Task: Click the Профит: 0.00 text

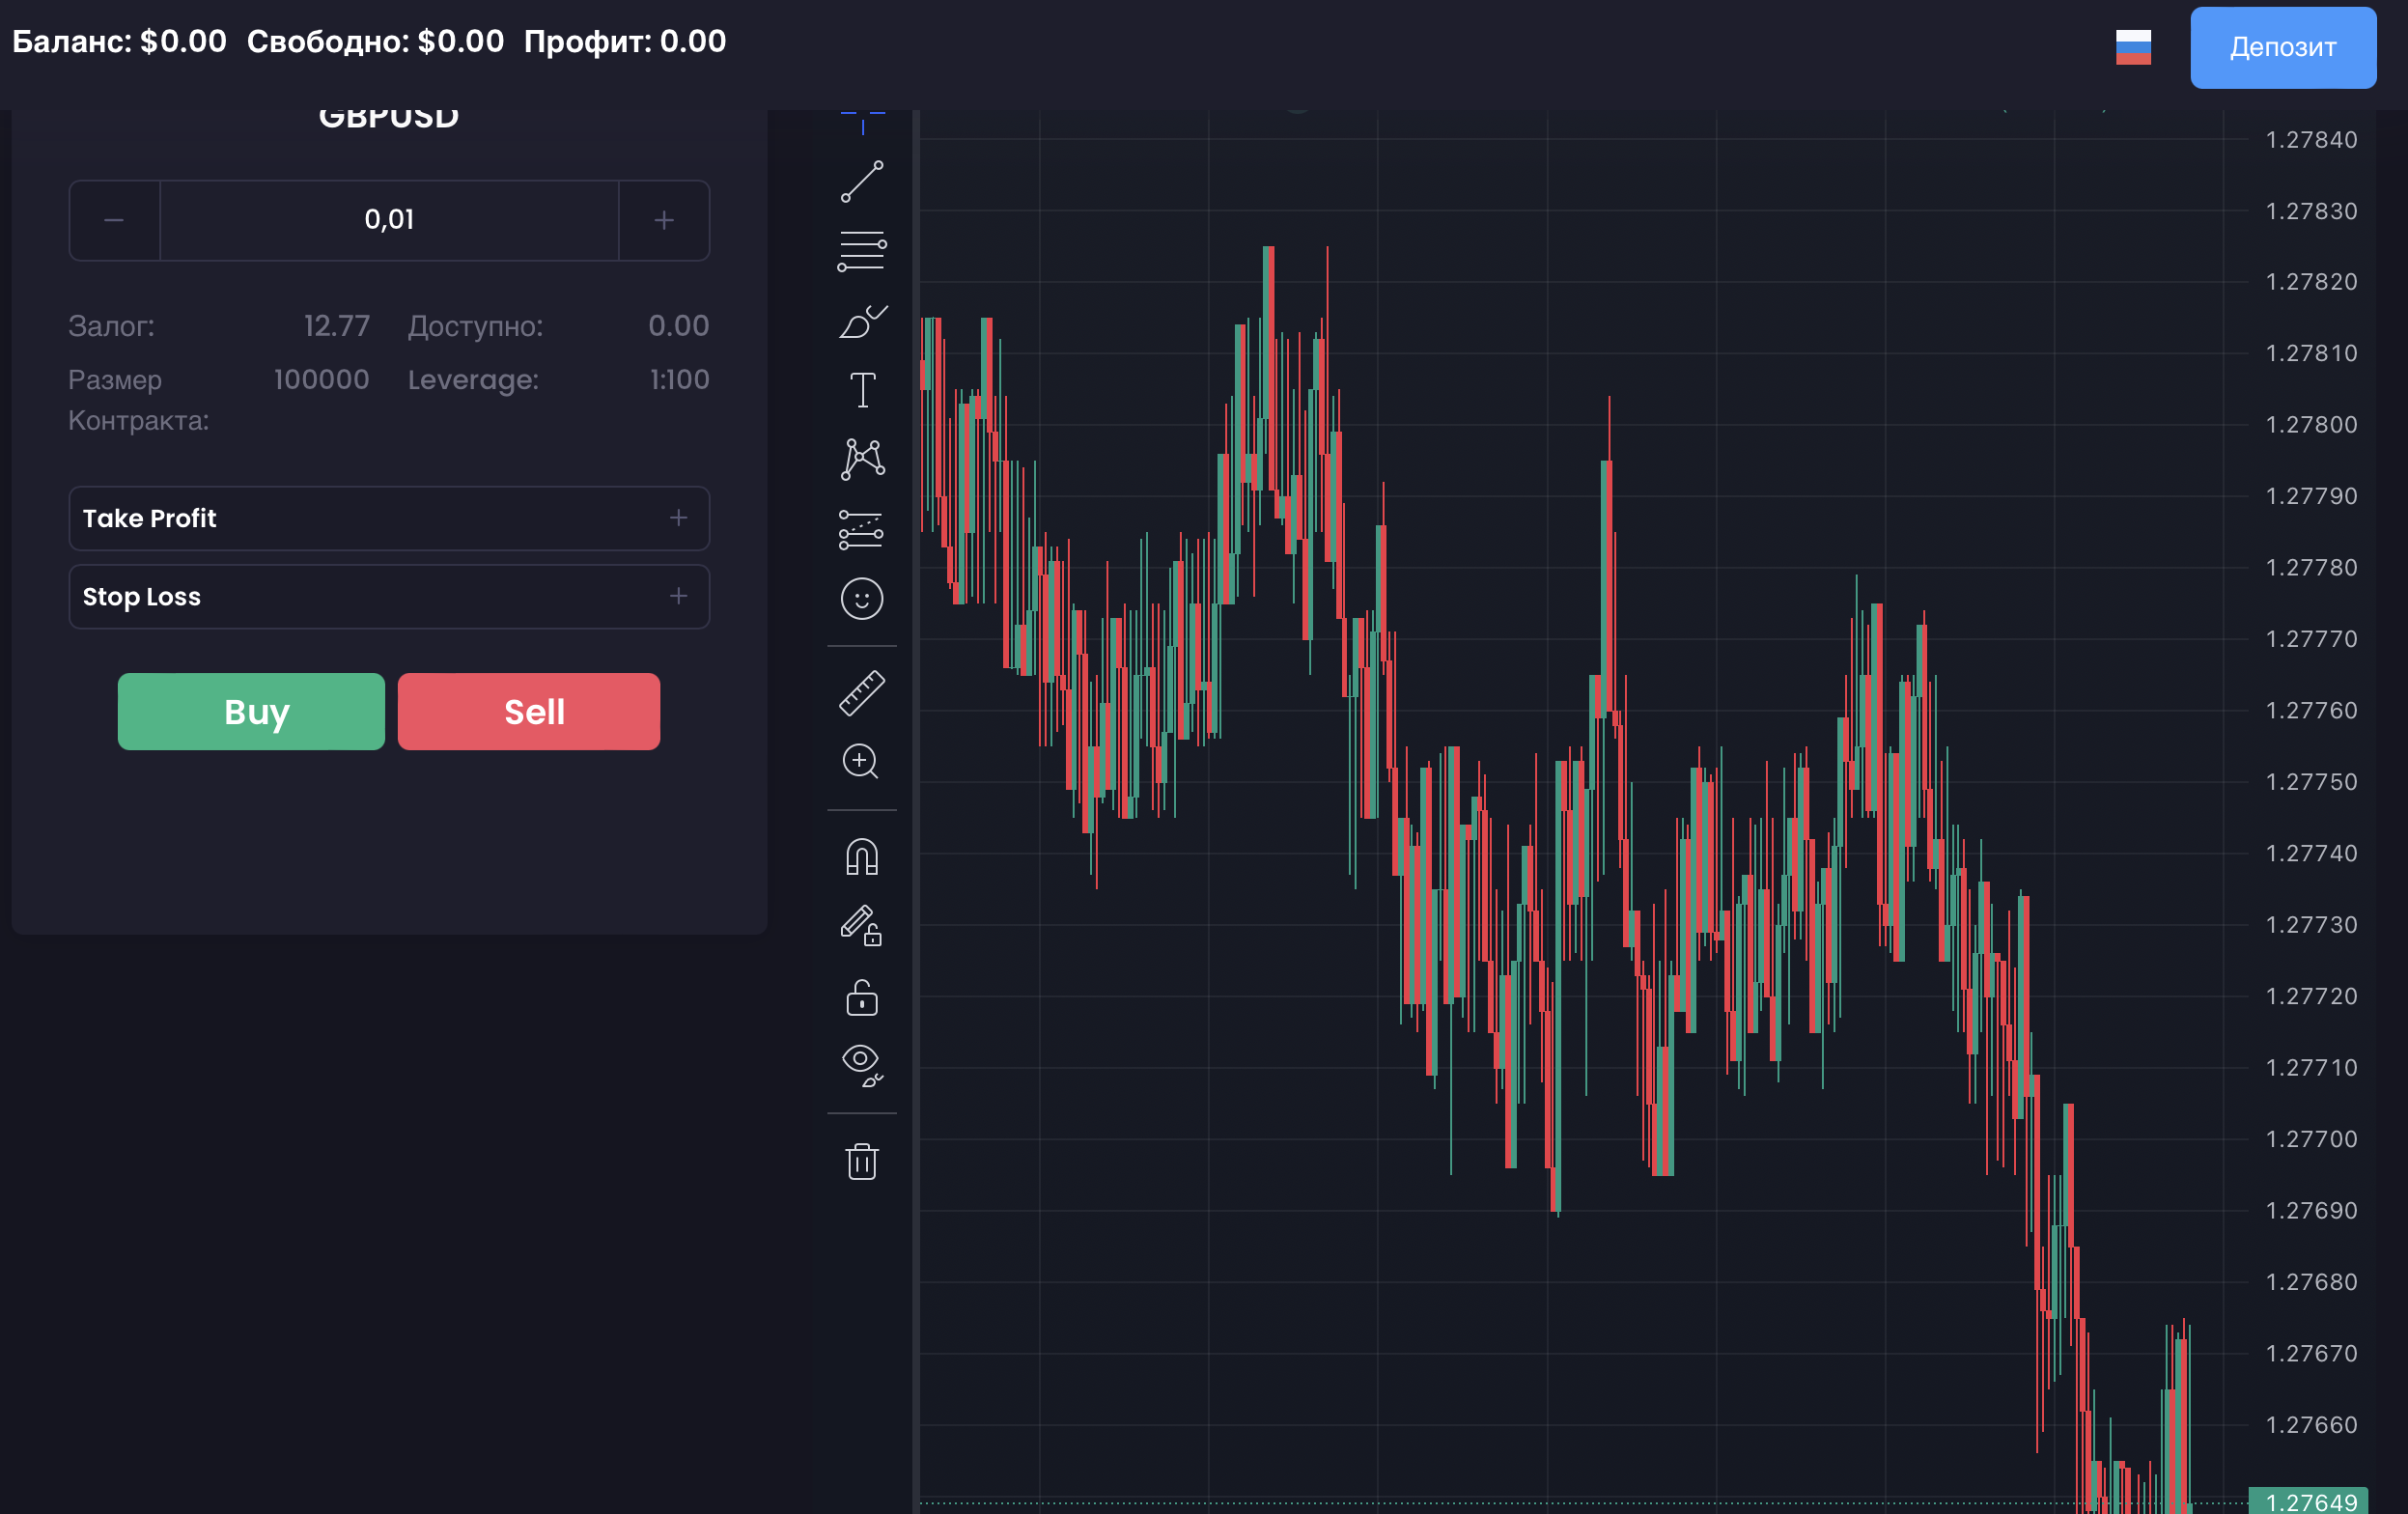Action: click(x=625, y=41)
